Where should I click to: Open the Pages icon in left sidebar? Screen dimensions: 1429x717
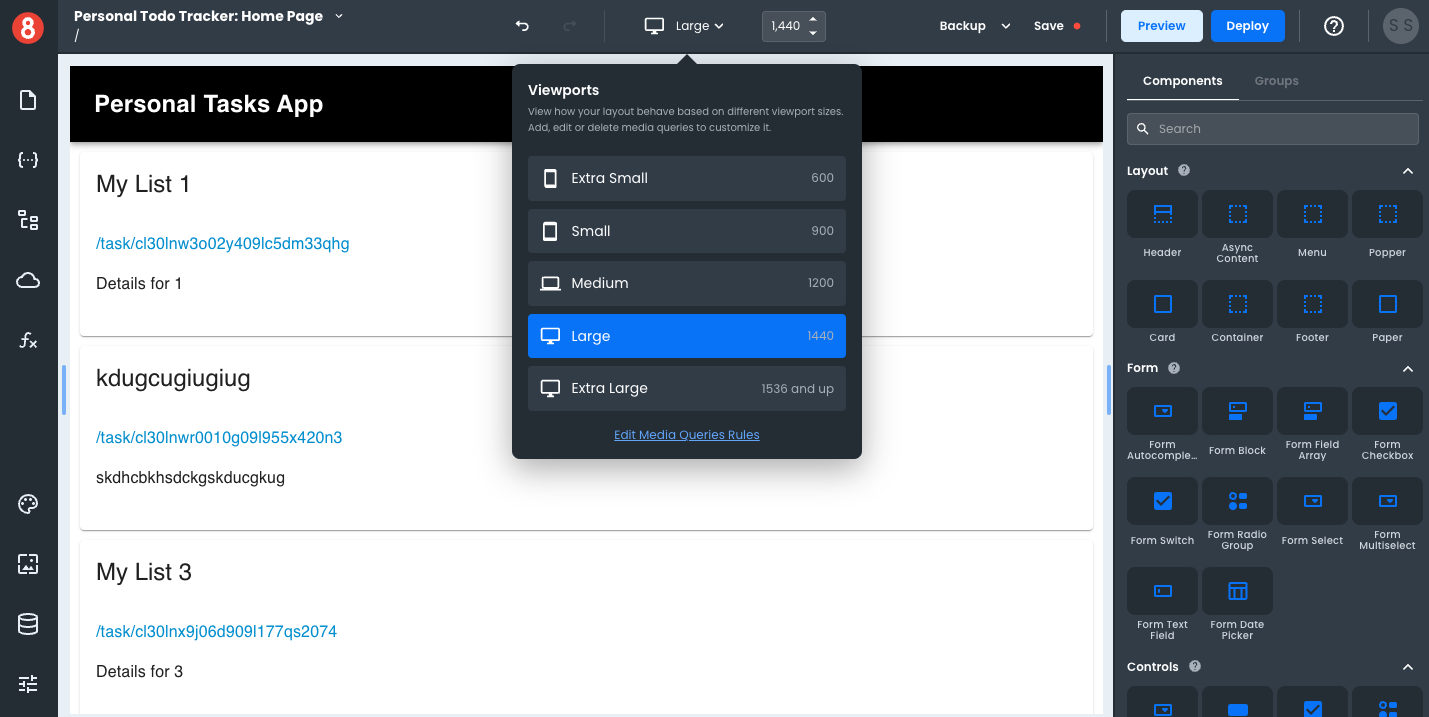[28, 100]
